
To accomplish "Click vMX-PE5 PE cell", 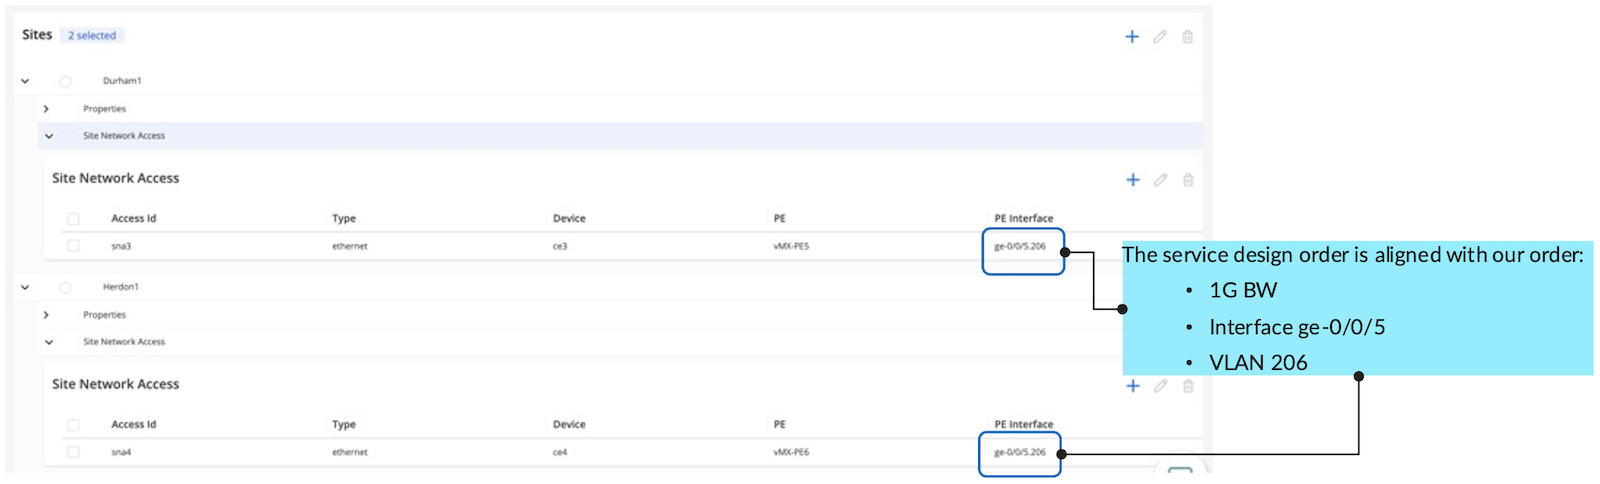I will click(x=791, y=246).
